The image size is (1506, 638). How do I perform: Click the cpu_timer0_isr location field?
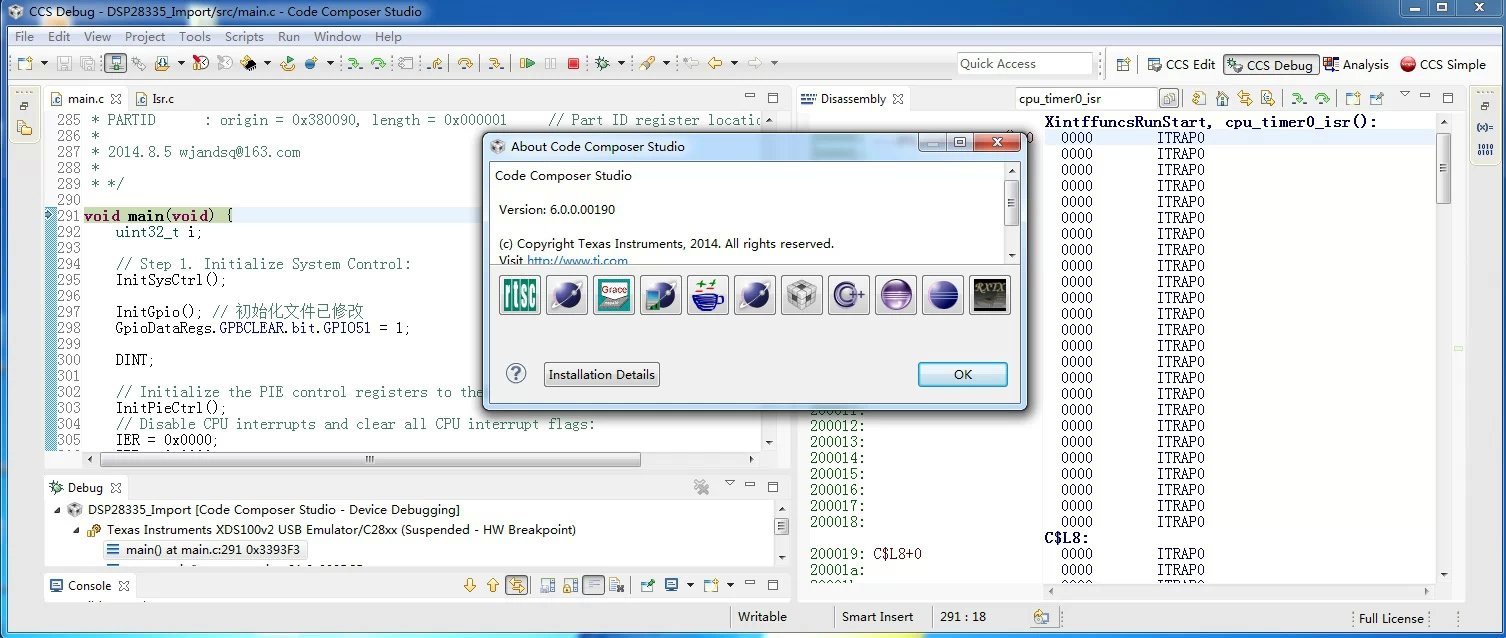[1086, 99]
